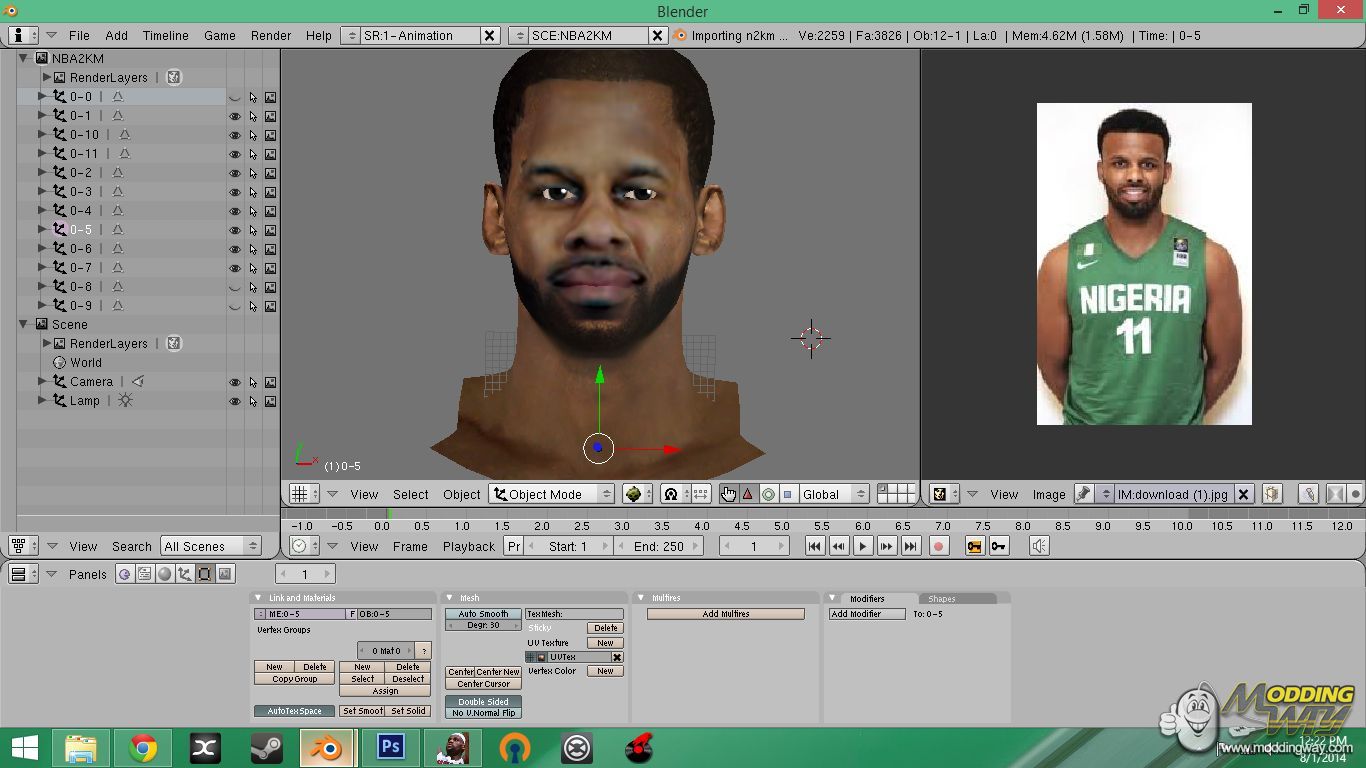Toggle the Double Sided mesh option

(x=483, y=701)
